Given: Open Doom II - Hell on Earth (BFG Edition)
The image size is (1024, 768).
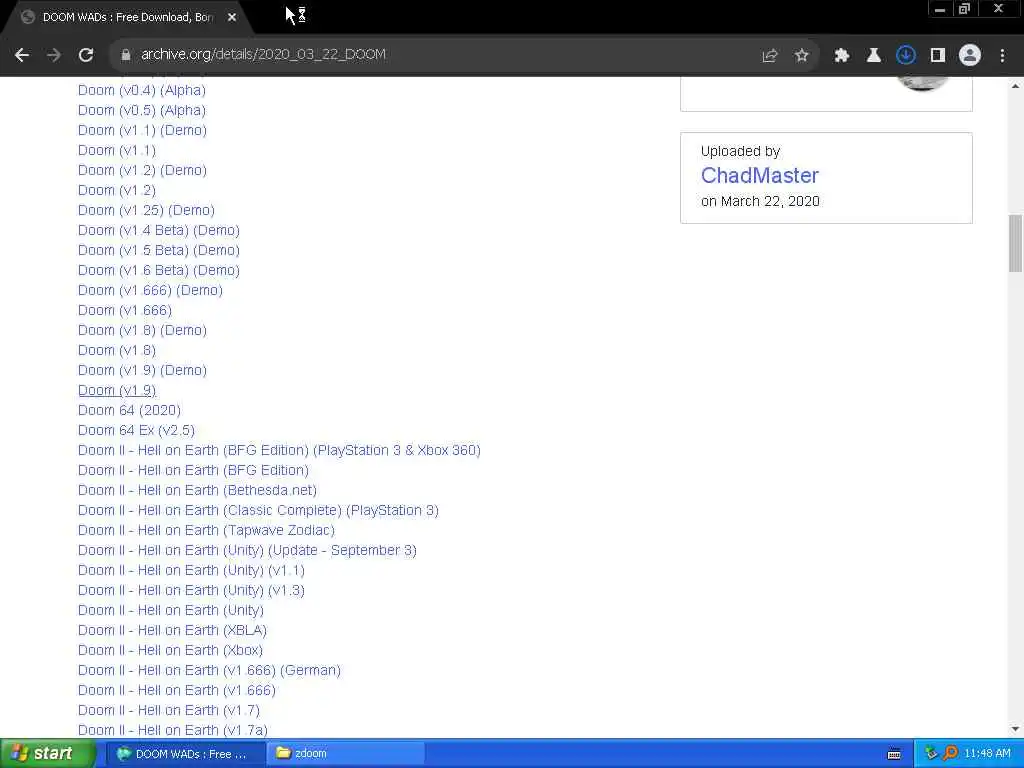Looking at the screenshot, I should pos(193,470).
